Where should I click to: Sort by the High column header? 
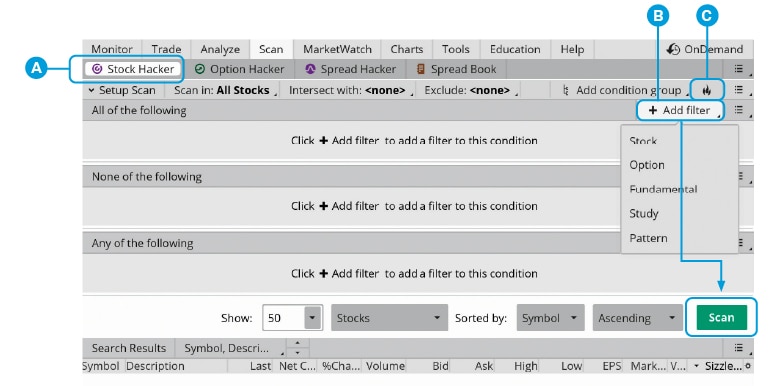[x=526, y=367]
